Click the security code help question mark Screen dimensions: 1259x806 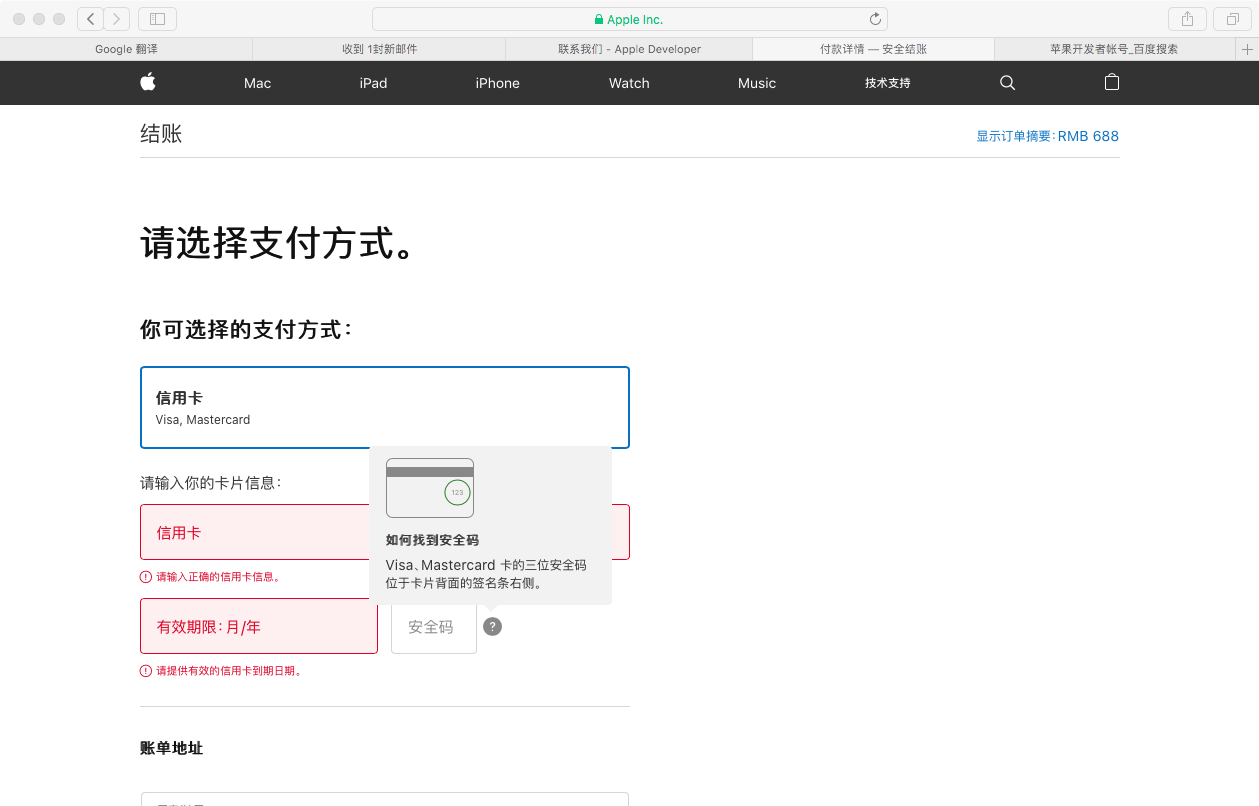(x=492, y=626)
